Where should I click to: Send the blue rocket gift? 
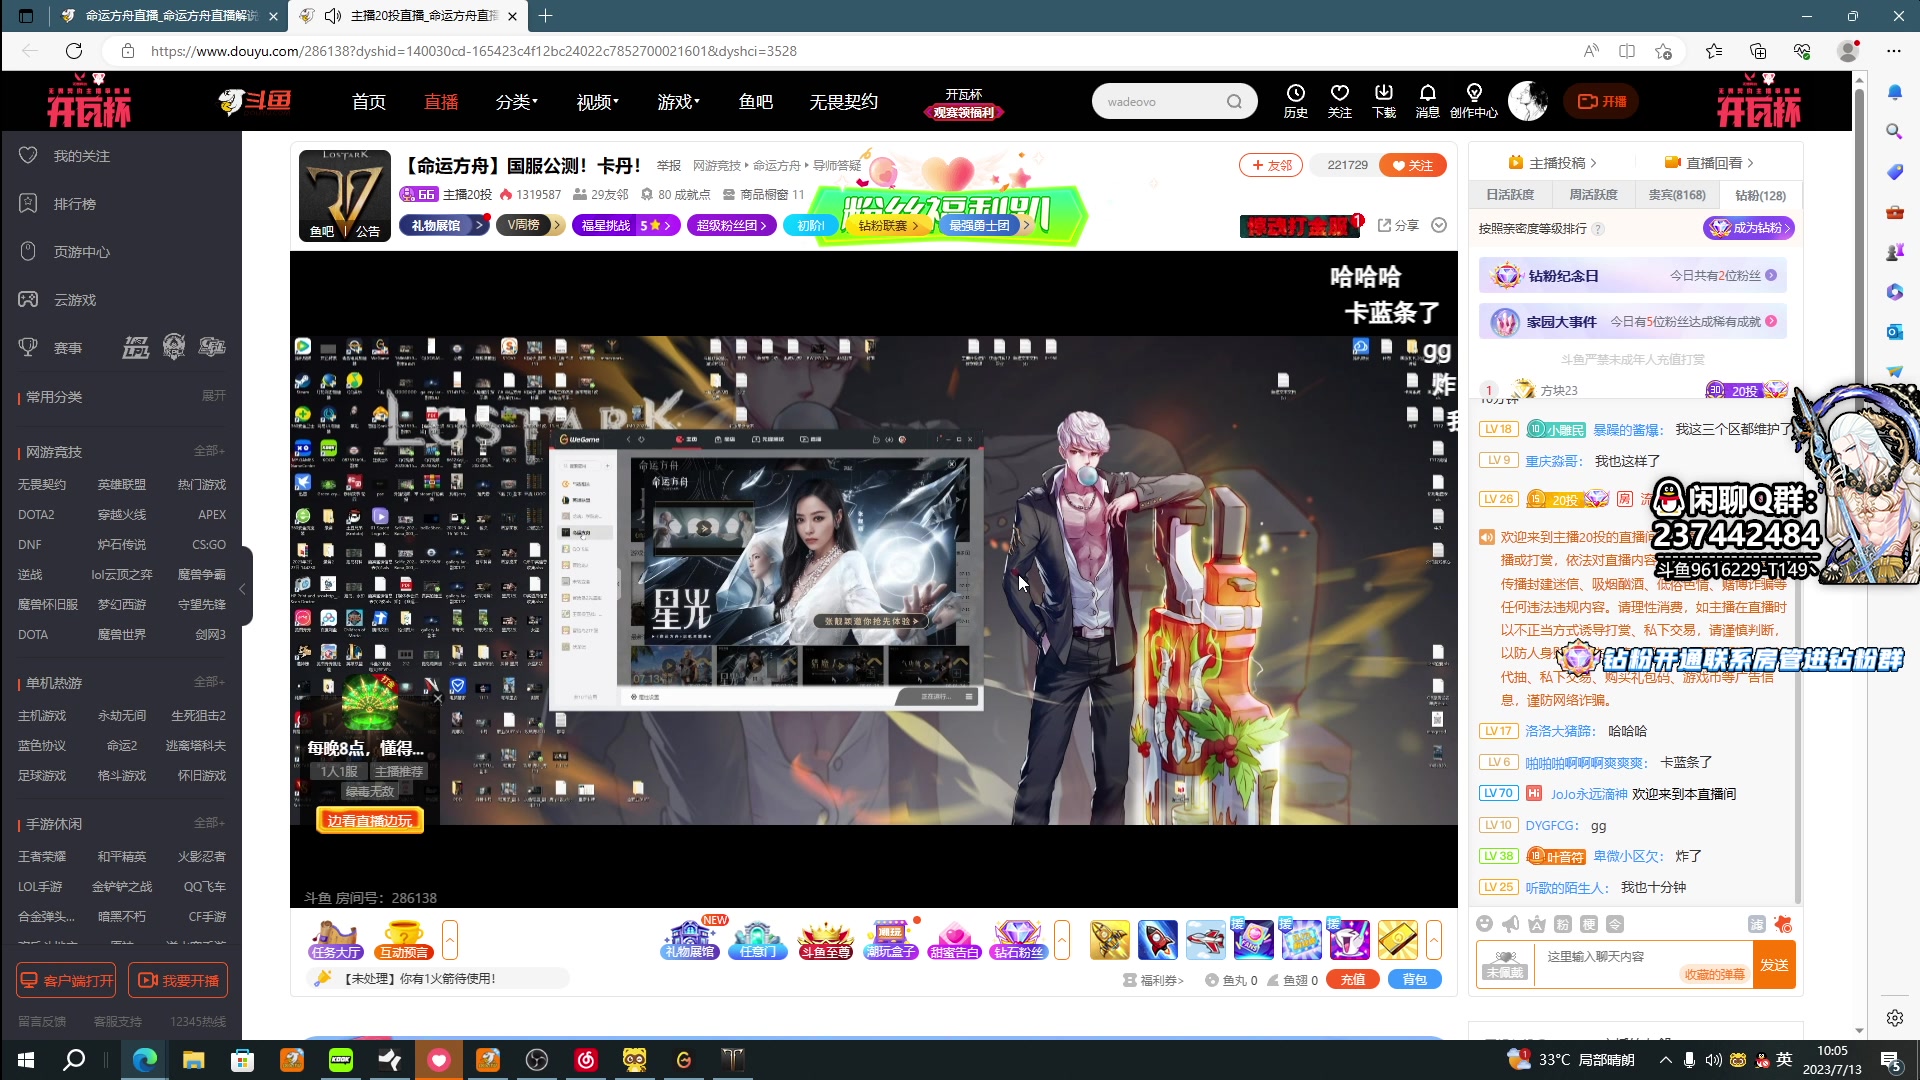(1158, 940)
